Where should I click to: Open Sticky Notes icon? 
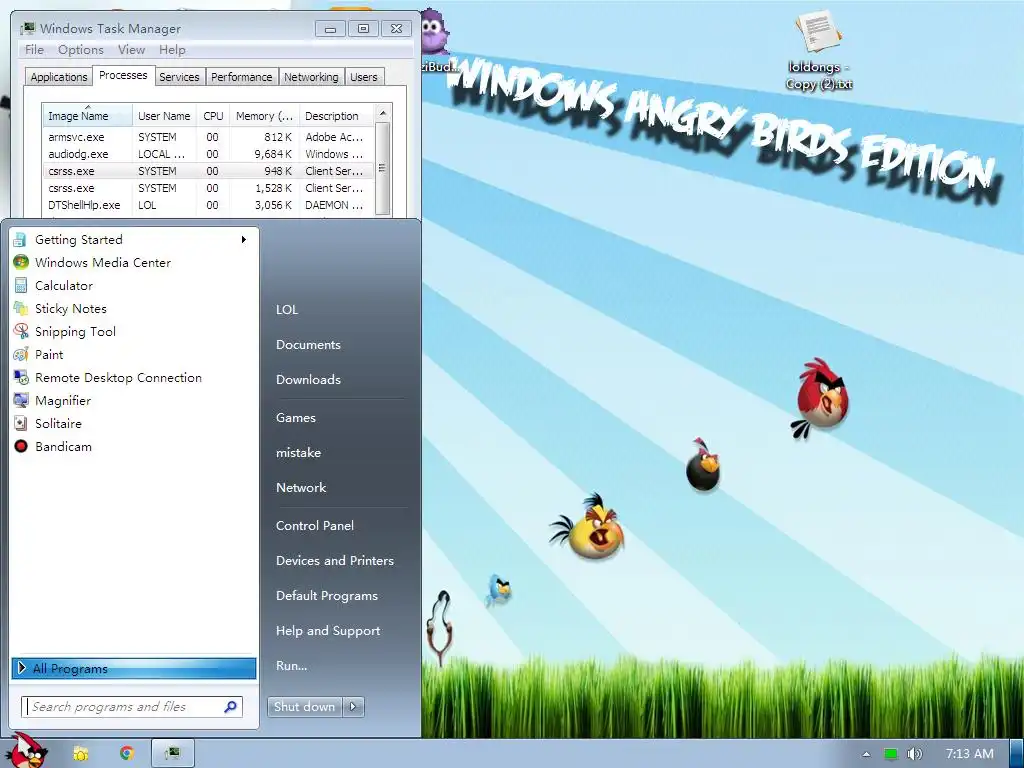(21, 308)
